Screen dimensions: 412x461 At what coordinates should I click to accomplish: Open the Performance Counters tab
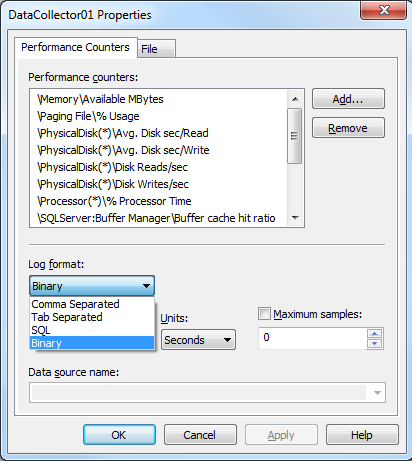coord(76,47)
